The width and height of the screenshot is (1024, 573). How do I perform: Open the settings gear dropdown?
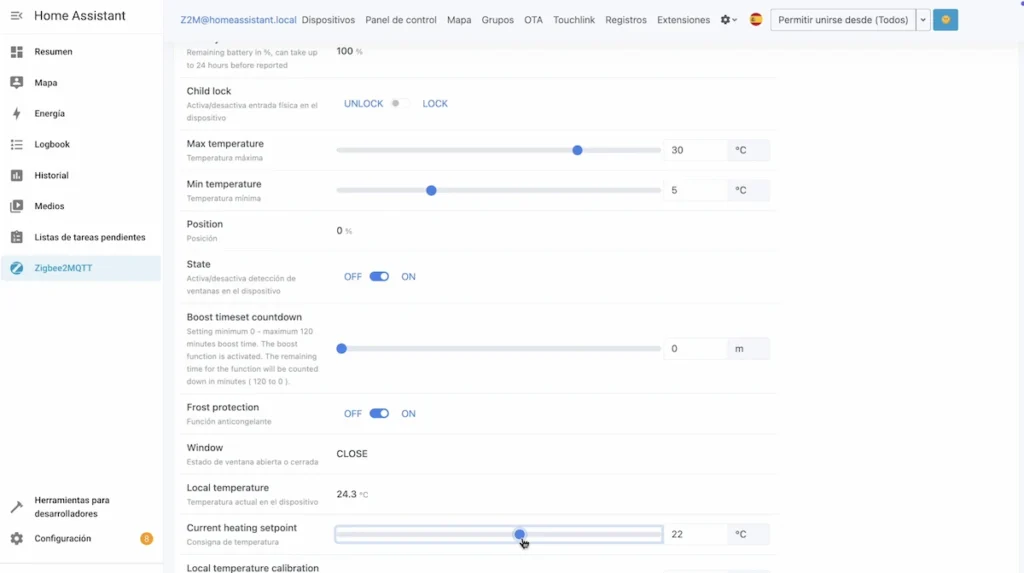point(729,20)
